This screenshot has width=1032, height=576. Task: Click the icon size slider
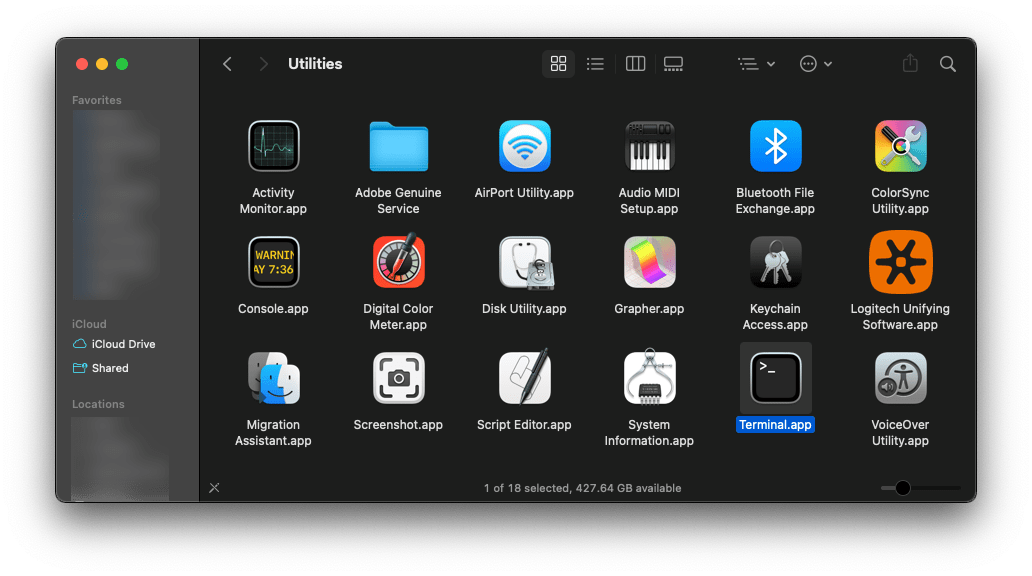[x=903, y=488]
